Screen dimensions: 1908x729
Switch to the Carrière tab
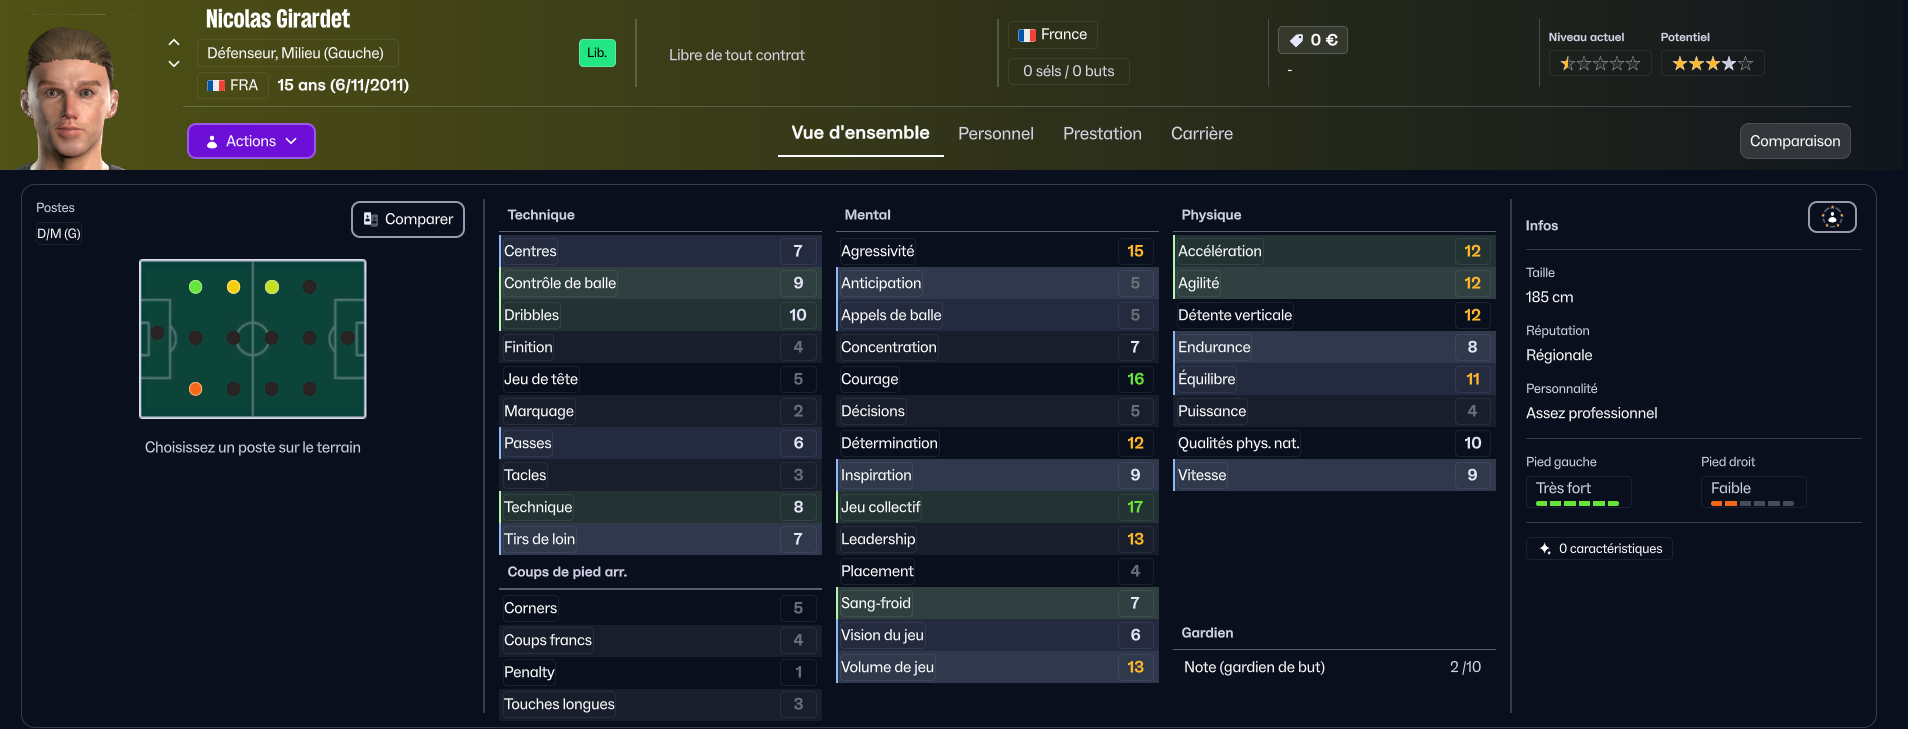click(x=1201, y=134)
